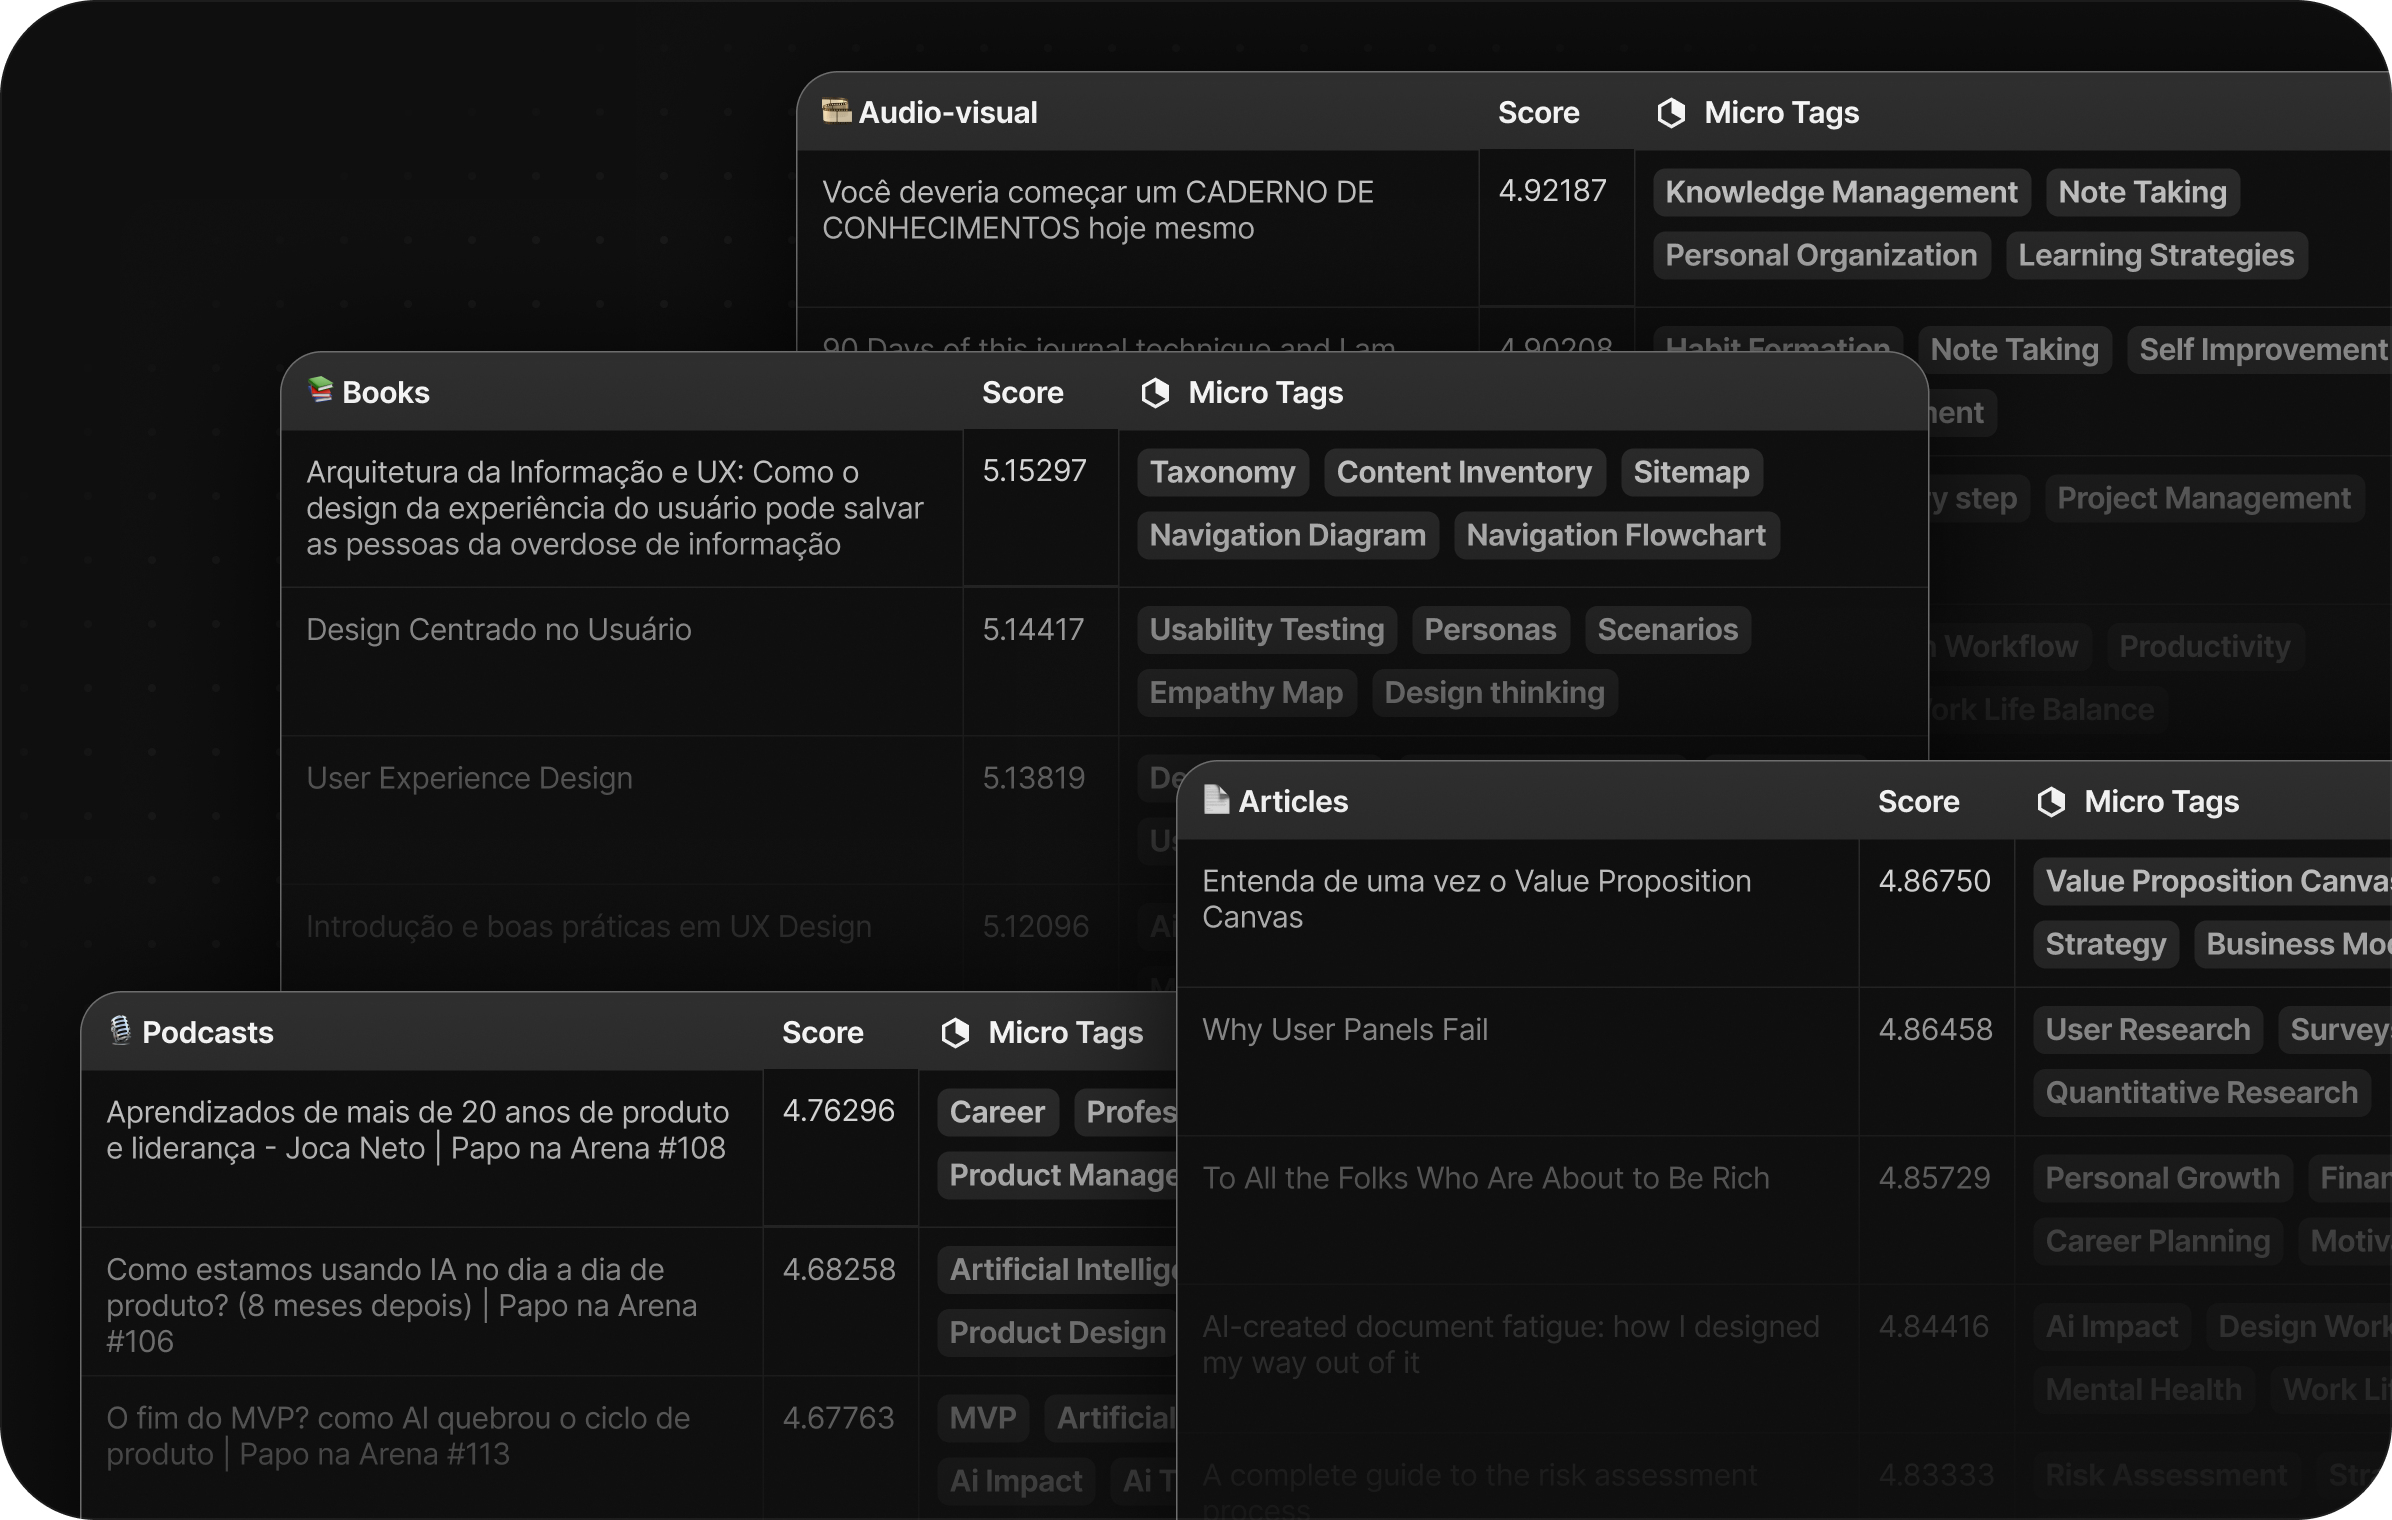This screenshot has width=2392, height=1520.
Task: Click the Books stack icon
Action: coord(320,390)
